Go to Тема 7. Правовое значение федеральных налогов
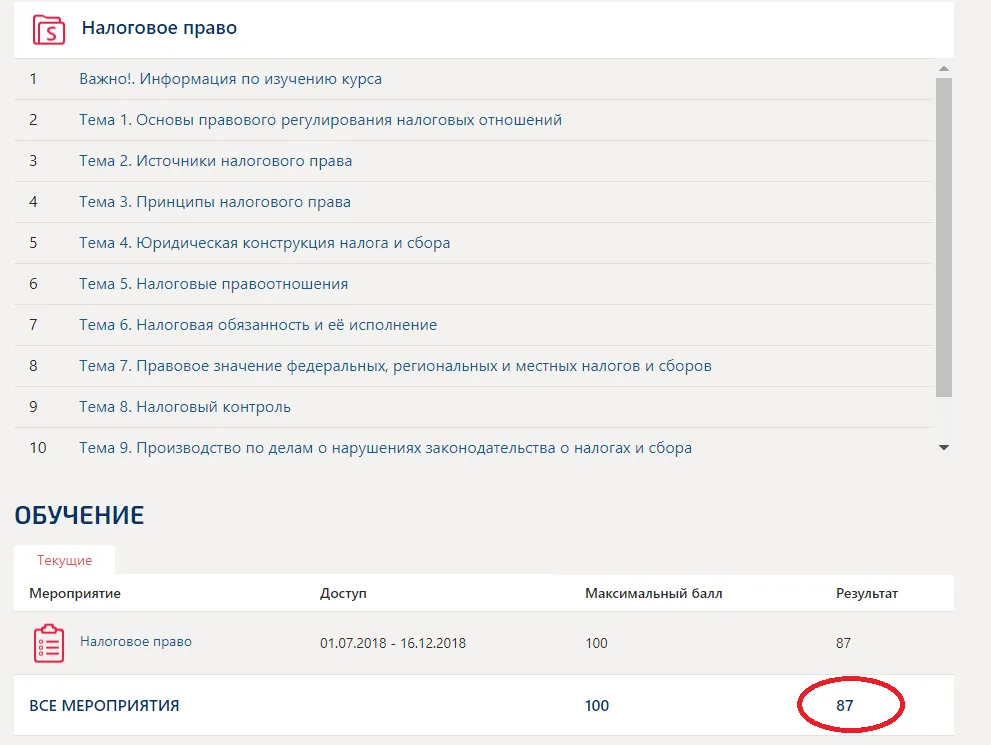Screen dimensions: 991x745 (x=395, y=366)
